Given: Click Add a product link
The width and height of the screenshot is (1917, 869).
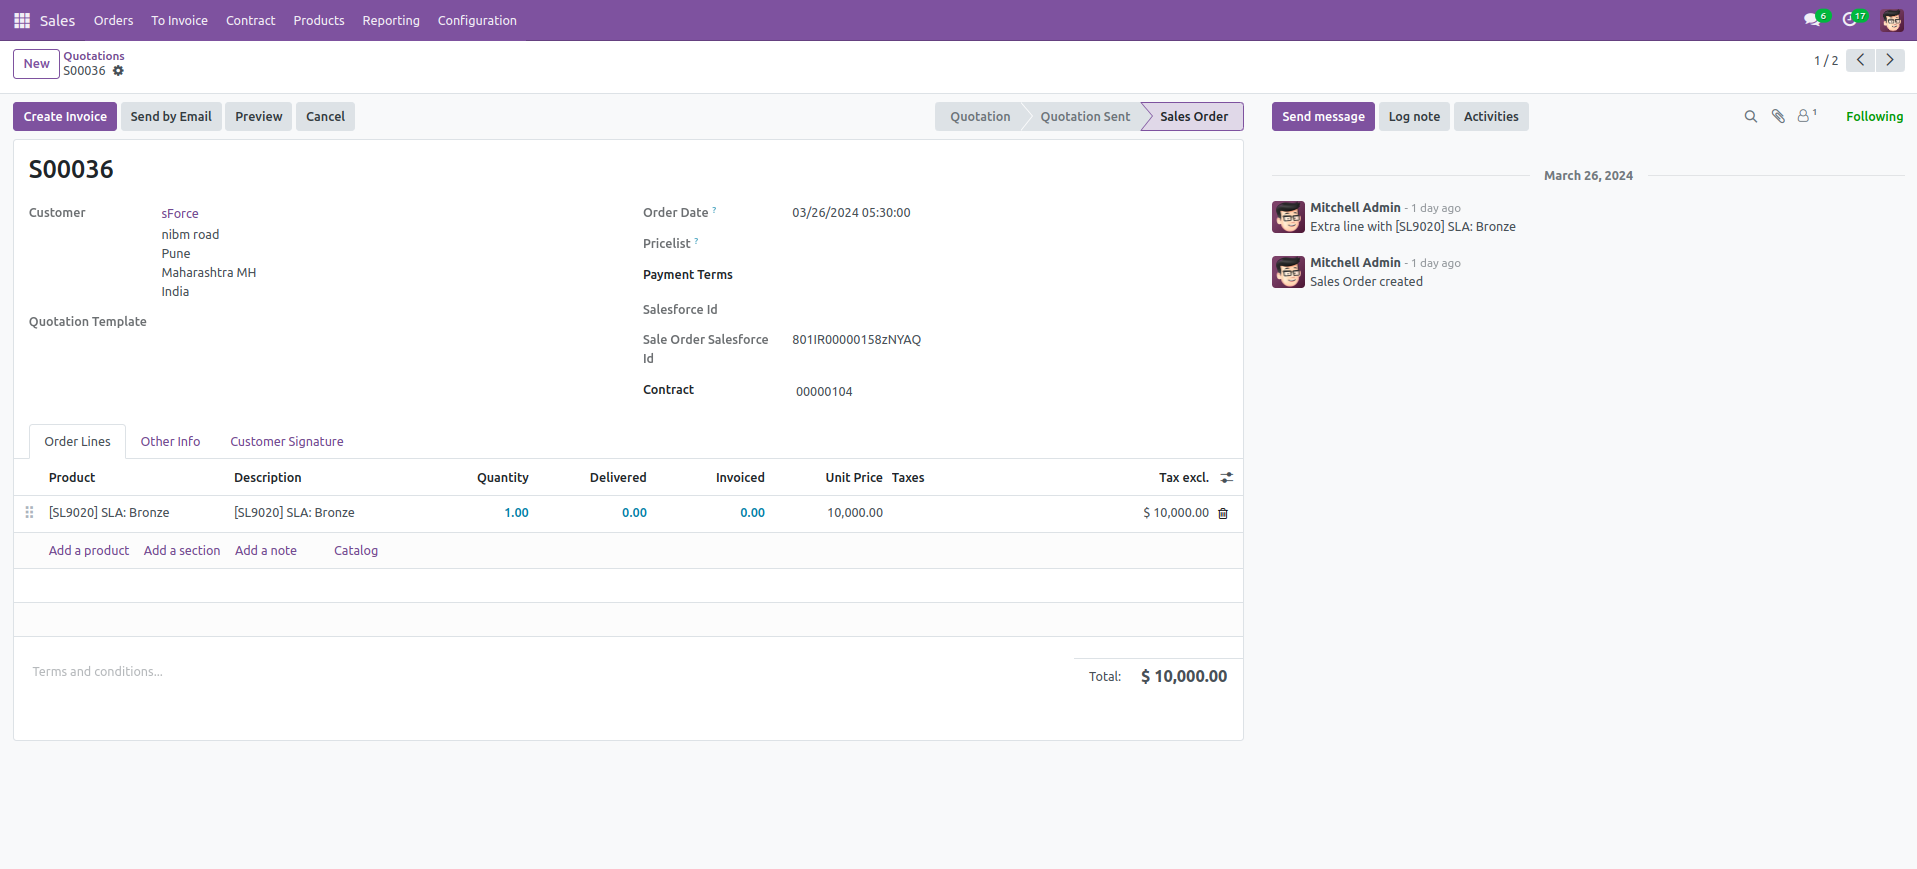Looking at the screenshot, I should click(x=89, y=551).
